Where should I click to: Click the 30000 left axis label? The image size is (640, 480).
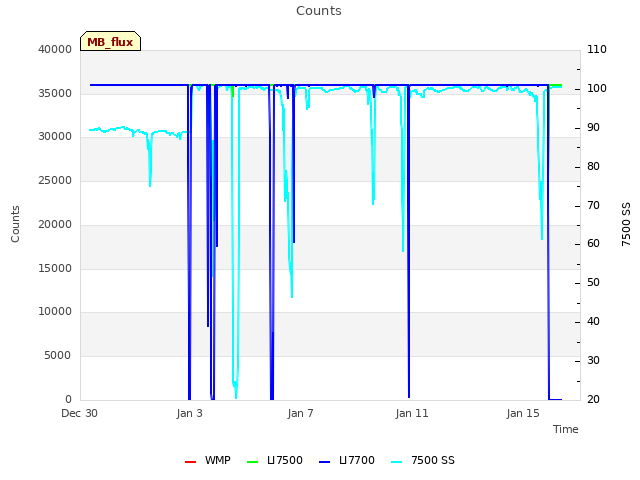coord(55,136)
